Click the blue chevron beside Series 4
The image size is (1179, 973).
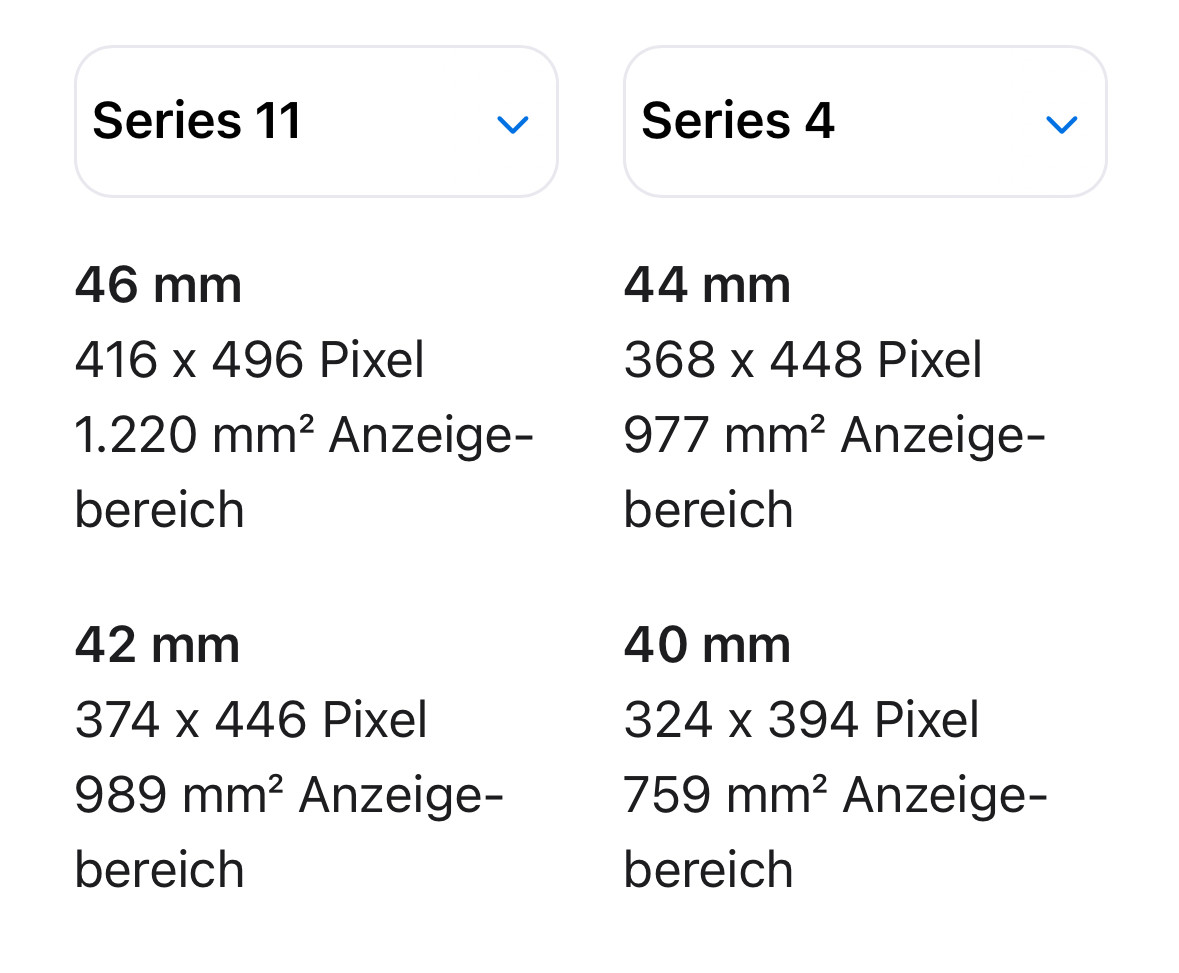pos(1062,124)
